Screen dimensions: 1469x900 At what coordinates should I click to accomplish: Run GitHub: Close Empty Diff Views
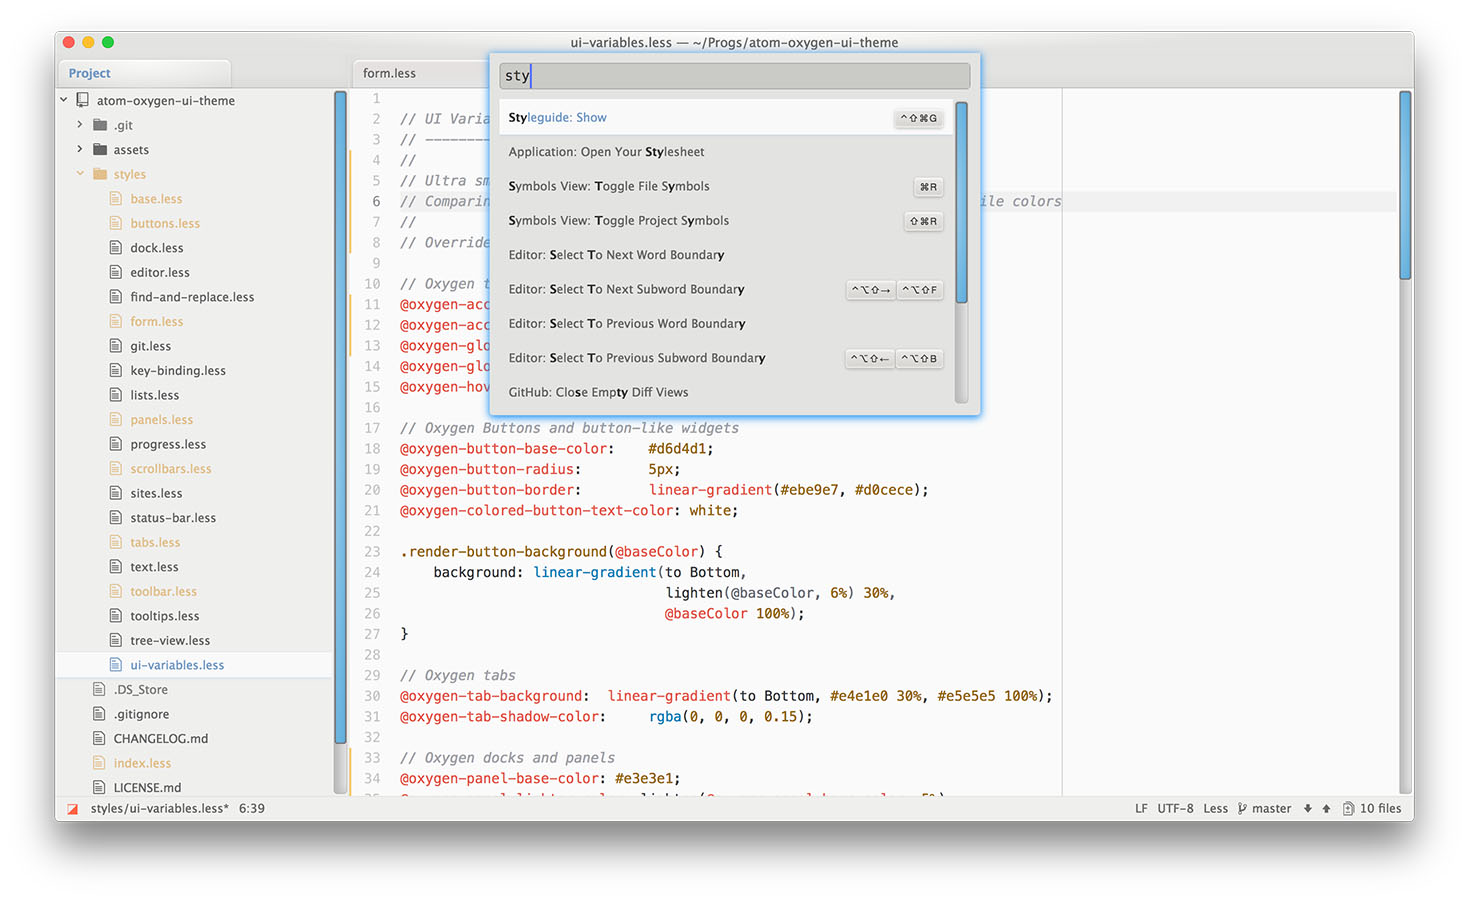[727, 392]
